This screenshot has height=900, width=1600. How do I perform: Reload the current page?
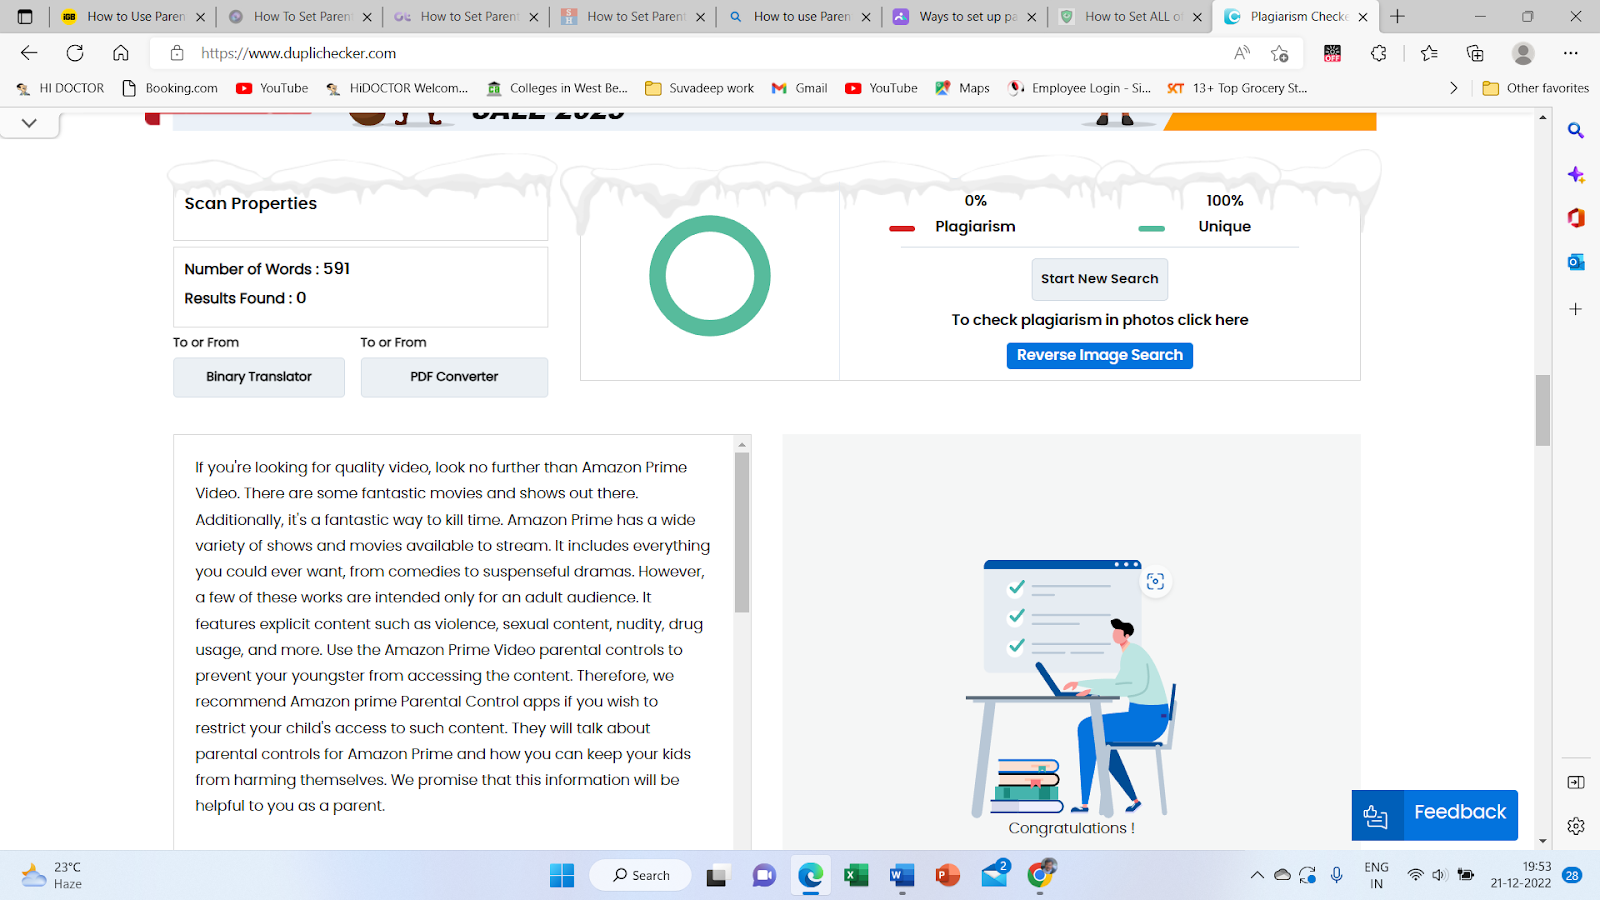click(x=75, y=53)
